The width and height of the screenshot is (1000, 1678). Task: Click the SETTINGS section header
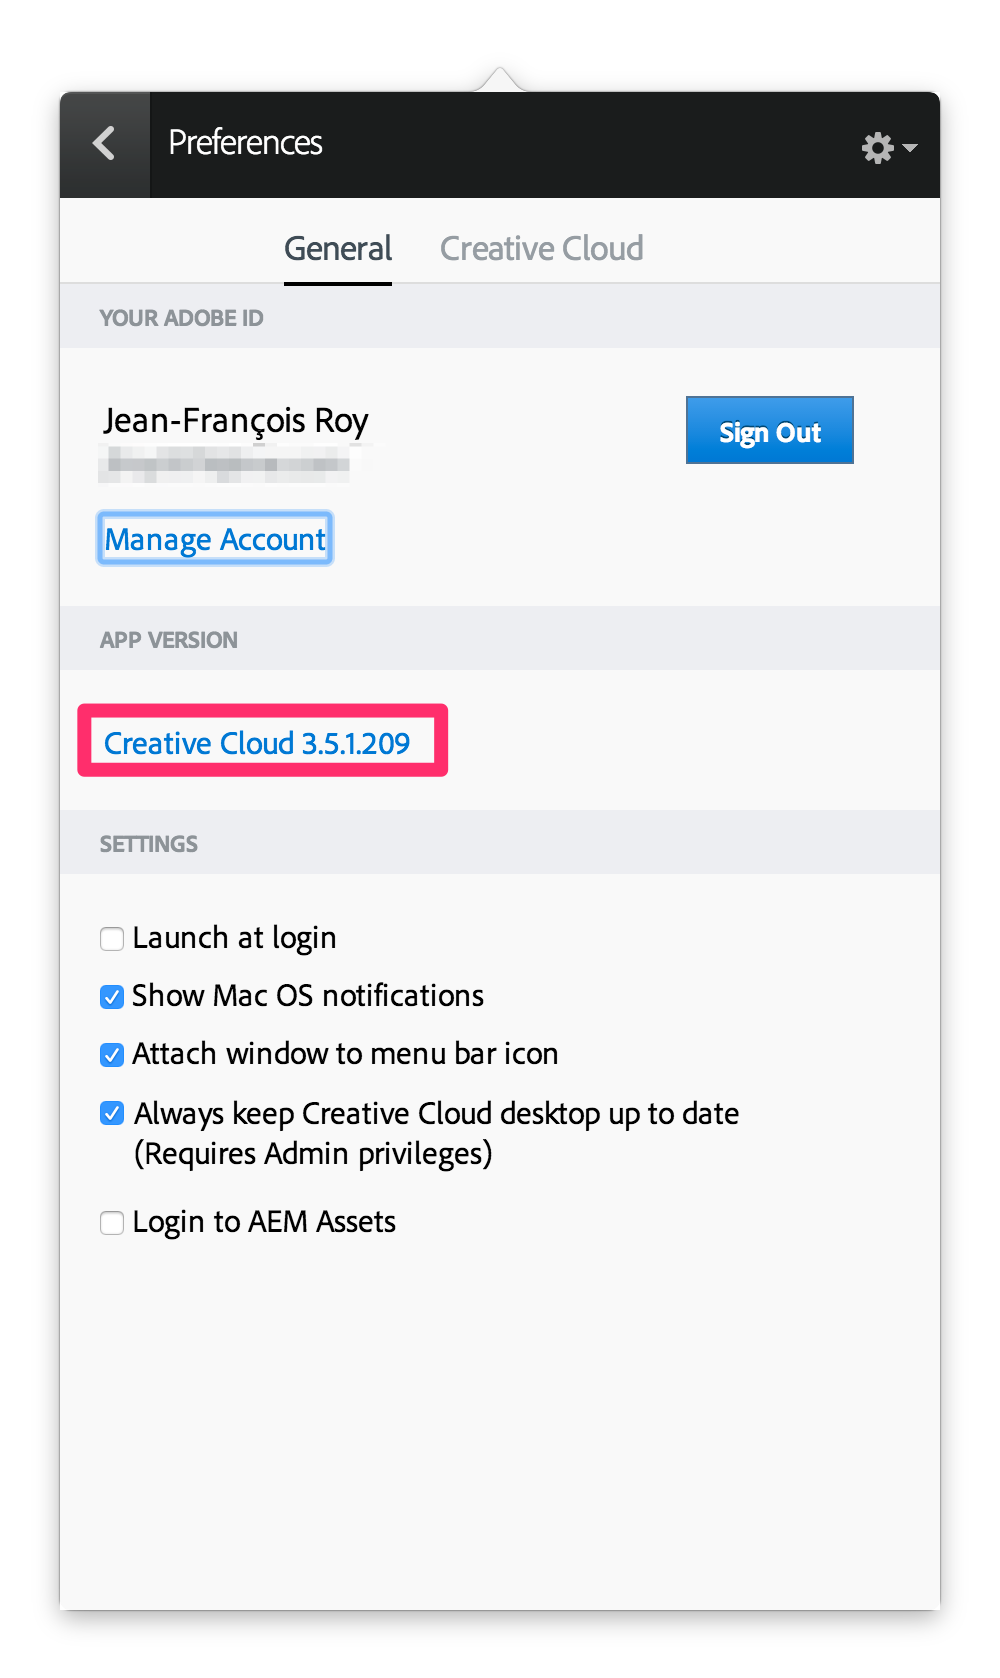tap(149, 844)
